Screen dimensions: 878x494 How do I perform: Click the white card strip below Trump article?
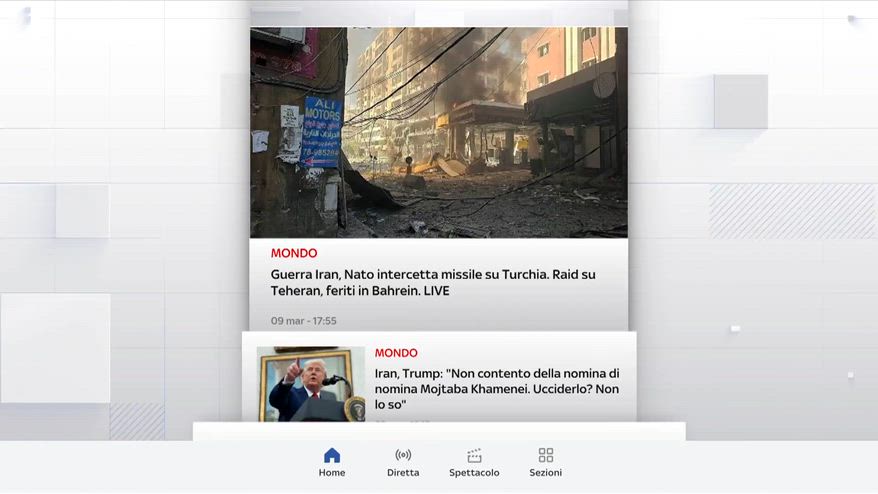coord(439,432)
